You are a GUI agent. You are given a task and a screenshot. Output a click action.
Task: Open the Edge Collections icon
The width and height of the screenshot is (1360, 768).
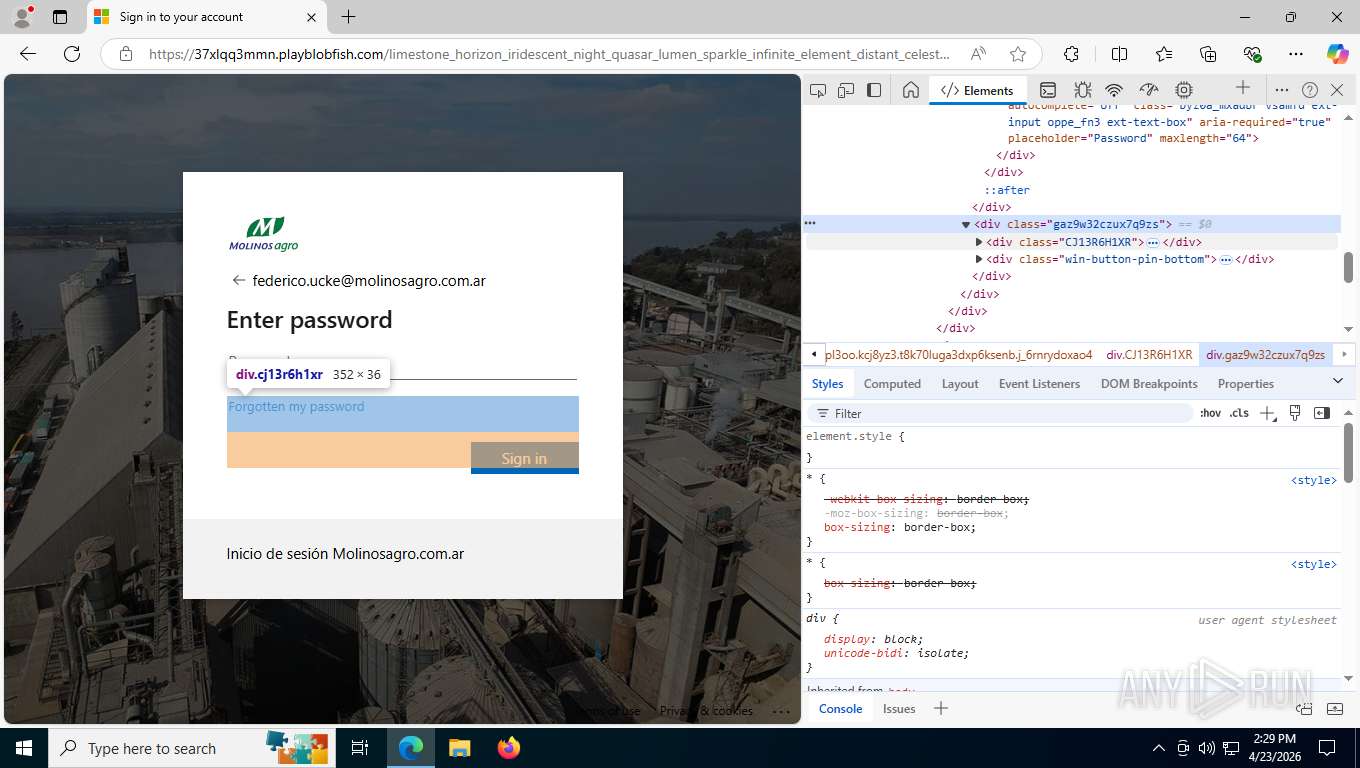1208,54
